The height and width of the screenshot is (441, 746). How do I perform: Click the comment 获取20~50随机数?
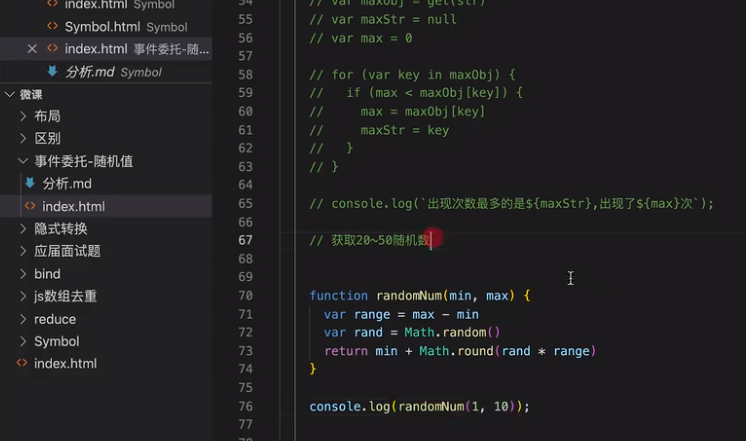371,240
